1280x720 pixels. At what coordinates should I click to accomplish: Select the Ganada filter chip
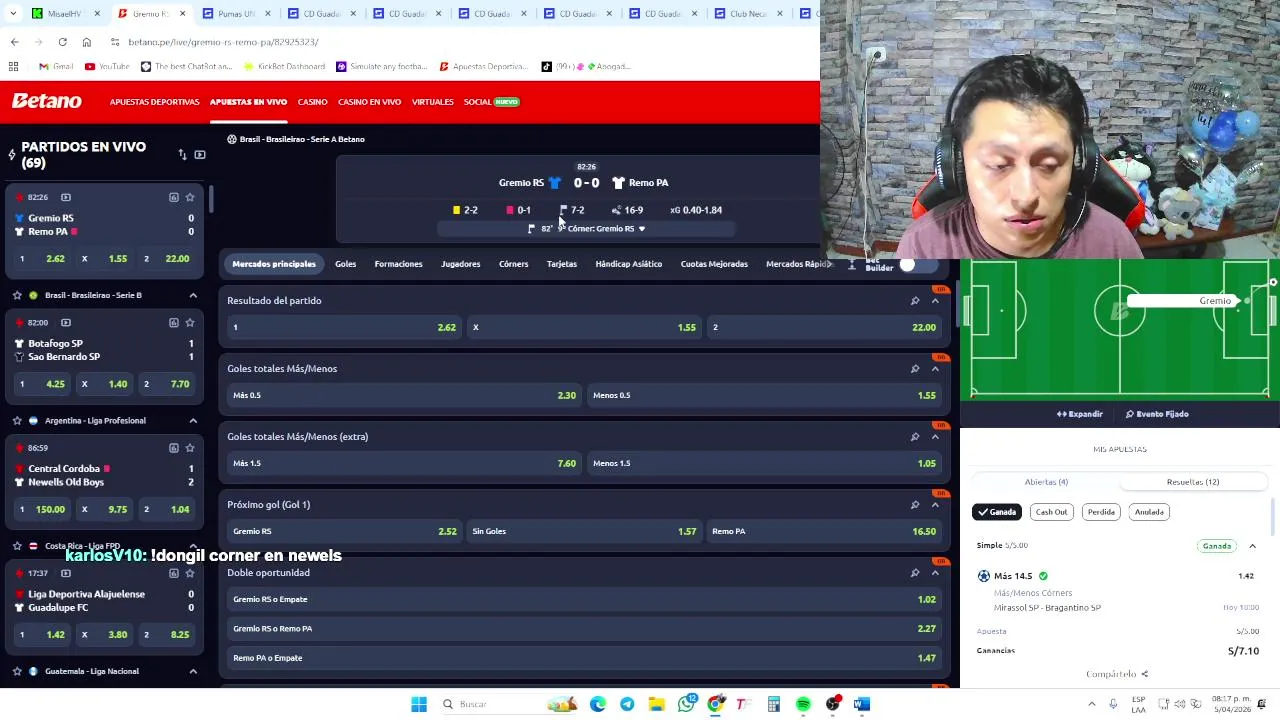tap(997, 512)
